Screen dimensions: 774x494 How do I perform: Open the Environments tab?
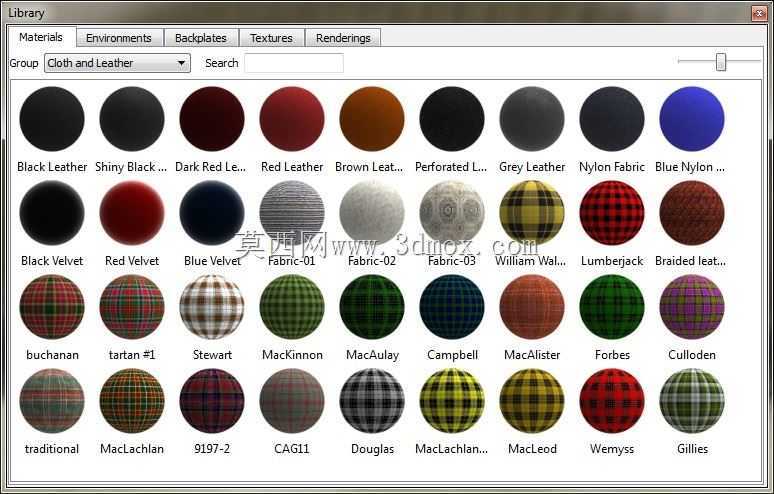click(119, 38)
